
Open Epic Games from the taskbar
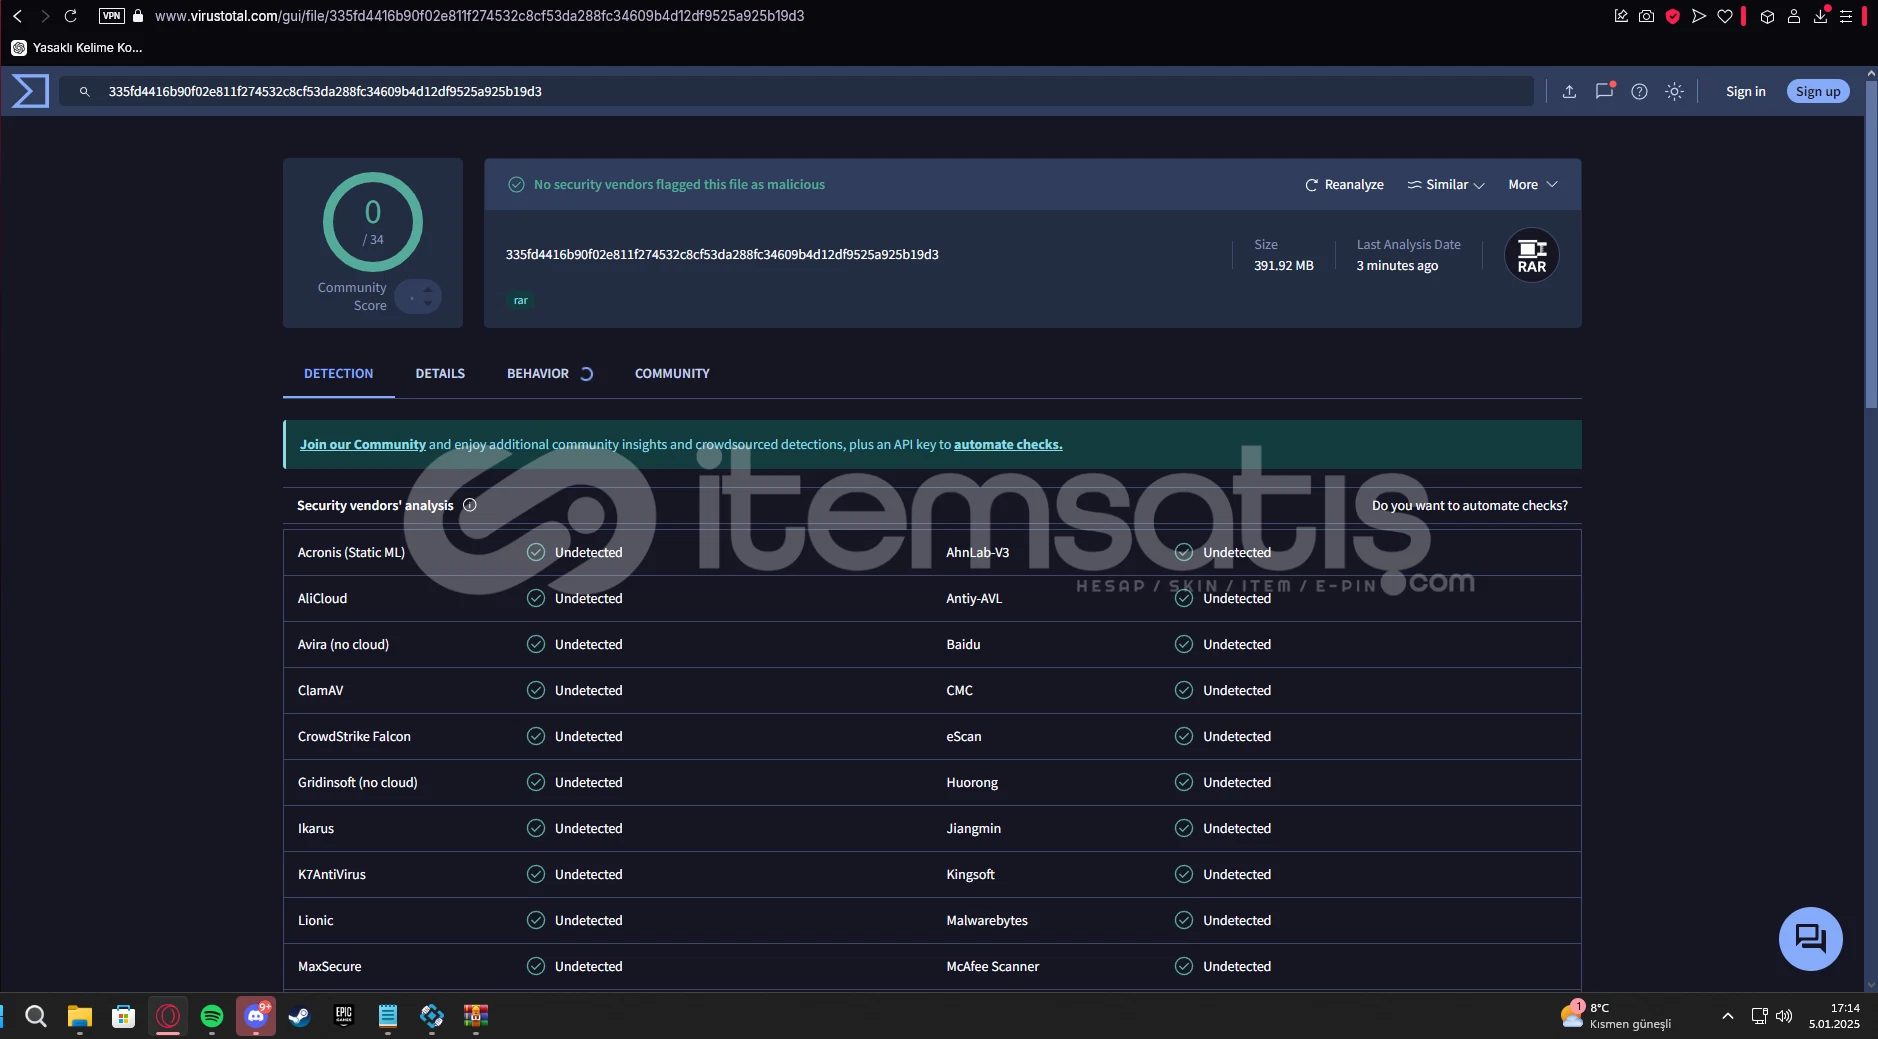tap(344, 1016)
